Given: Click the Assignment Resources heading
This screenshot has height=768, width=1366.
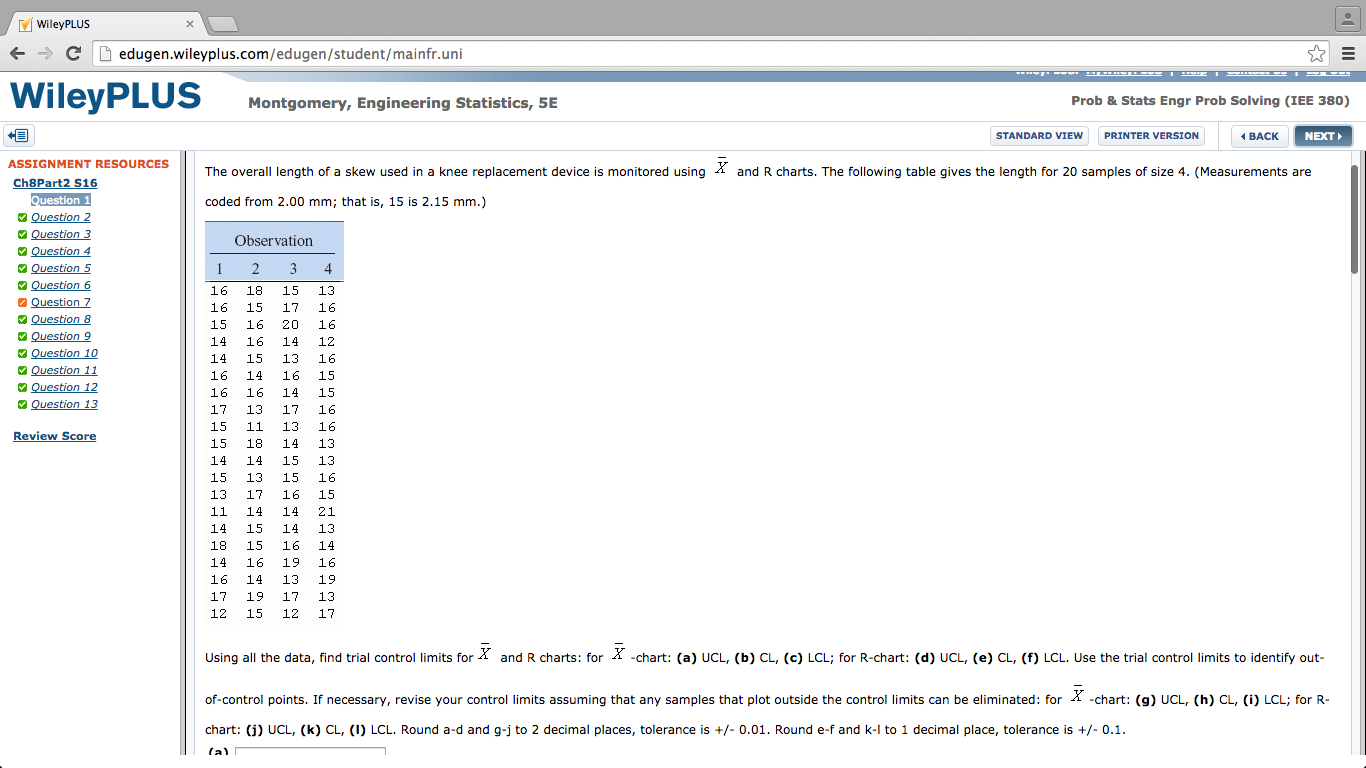Looking at the screenshot, I should click(x=88, y=164).
